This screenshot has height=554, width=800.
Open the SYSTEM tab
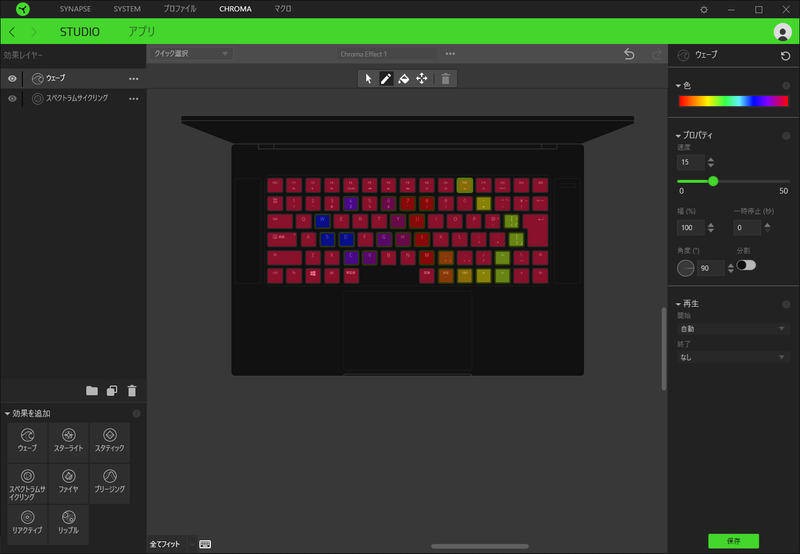pos(127,9)
